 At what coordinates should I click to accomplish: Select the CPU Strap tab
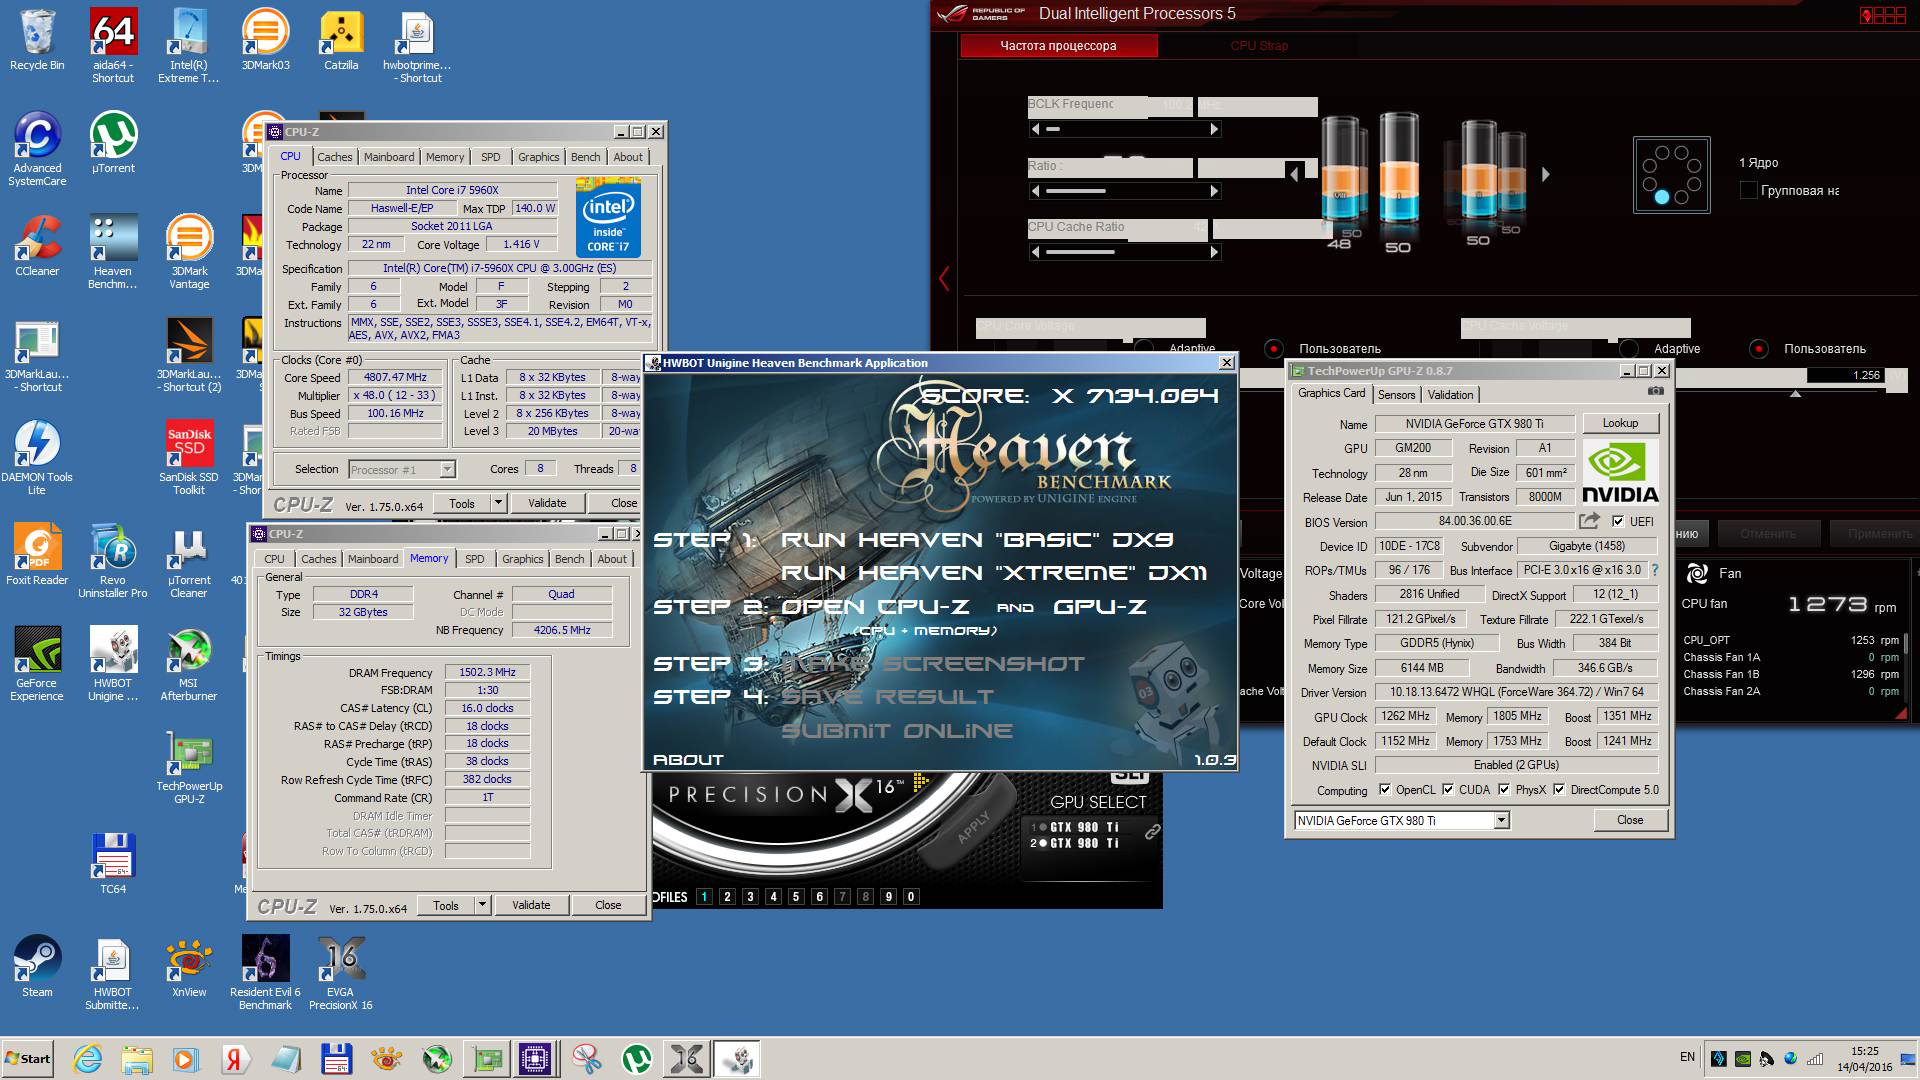(x=1259, y=46)
